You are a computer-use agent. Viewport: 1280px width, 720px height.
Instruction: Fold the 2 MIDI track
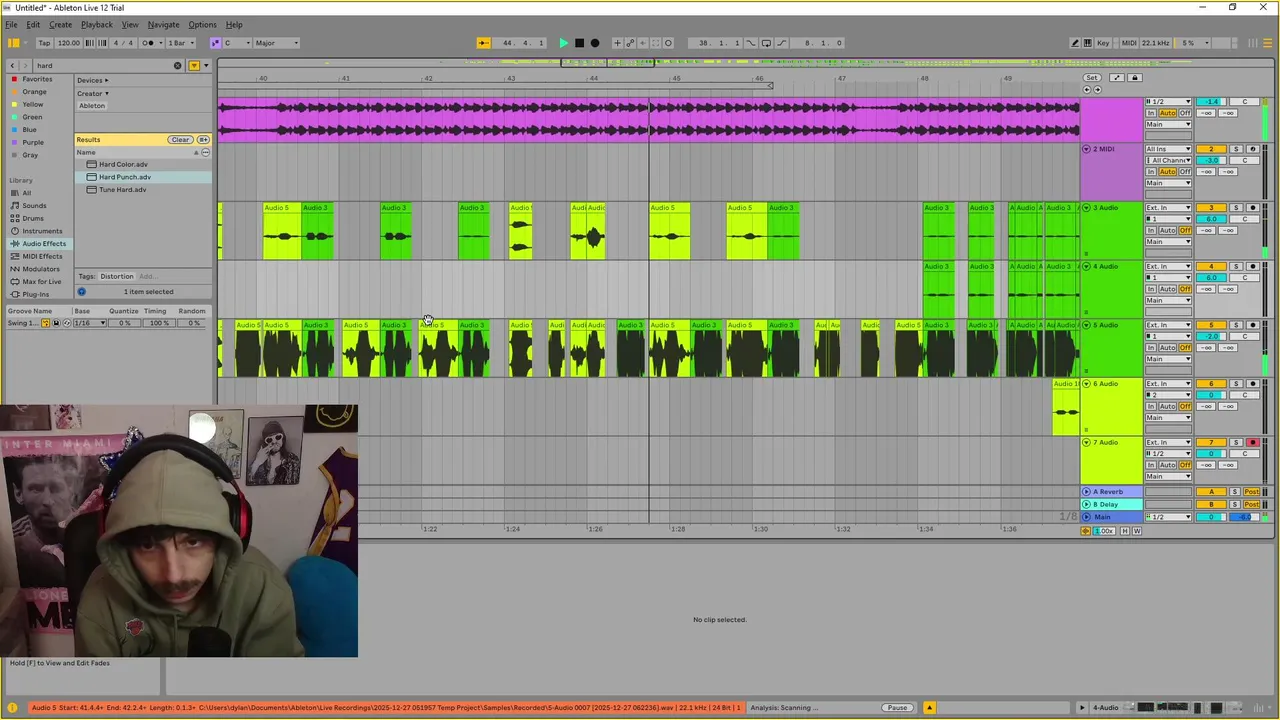pyautogui.click(x=1087, y=149)
